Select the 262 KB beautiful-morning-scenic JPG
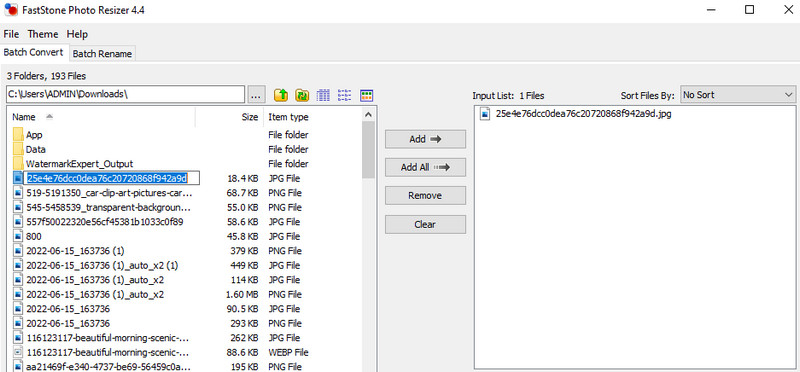800x372 pixels. click(108, 338)
